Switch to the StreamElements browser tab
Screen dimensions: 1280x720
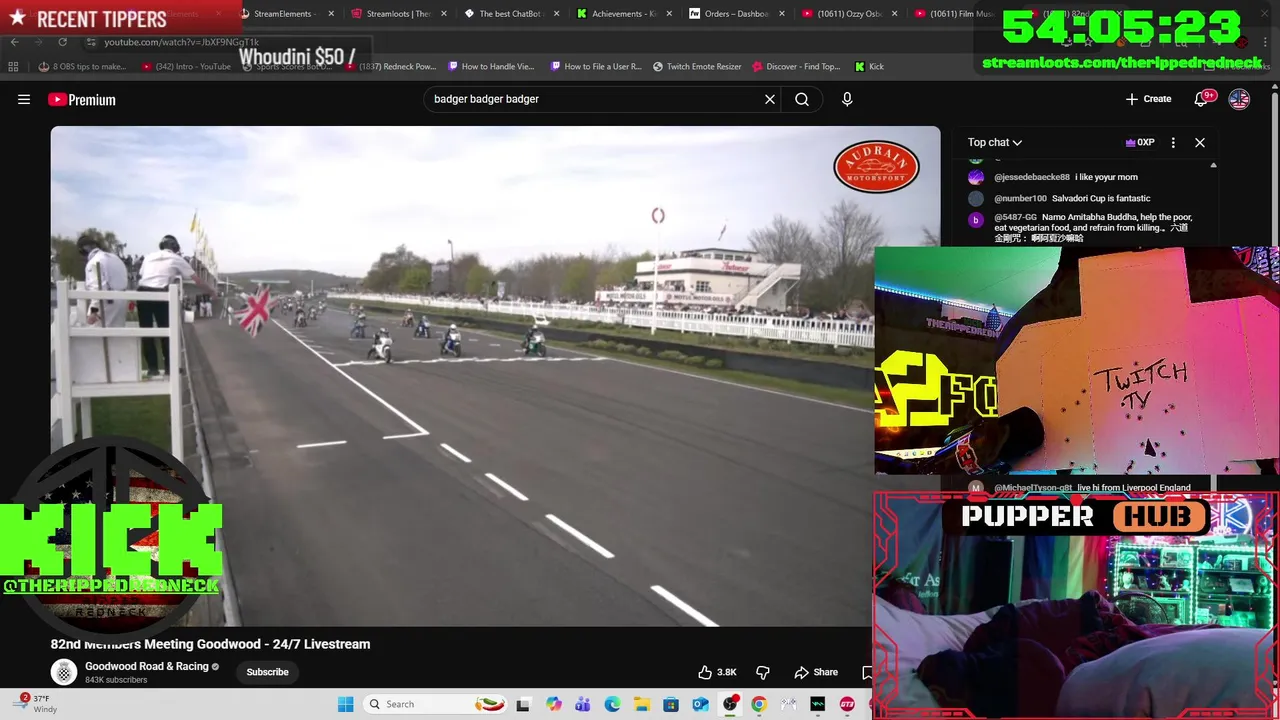click(x=285, y=14)
